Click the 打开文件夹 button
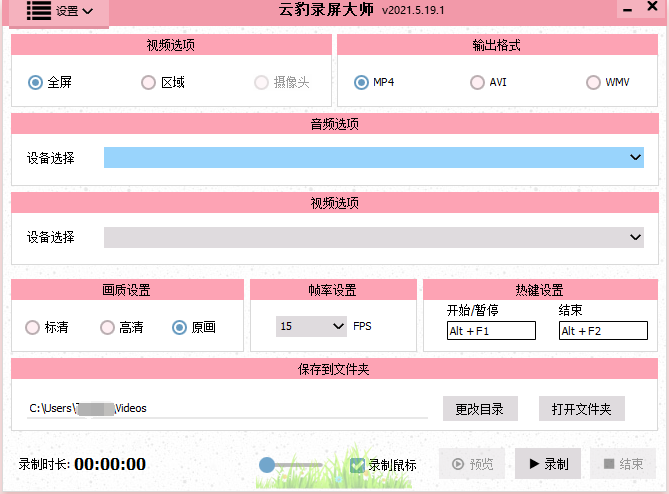This screenshot has height=494, width=669. coord(582,409)
